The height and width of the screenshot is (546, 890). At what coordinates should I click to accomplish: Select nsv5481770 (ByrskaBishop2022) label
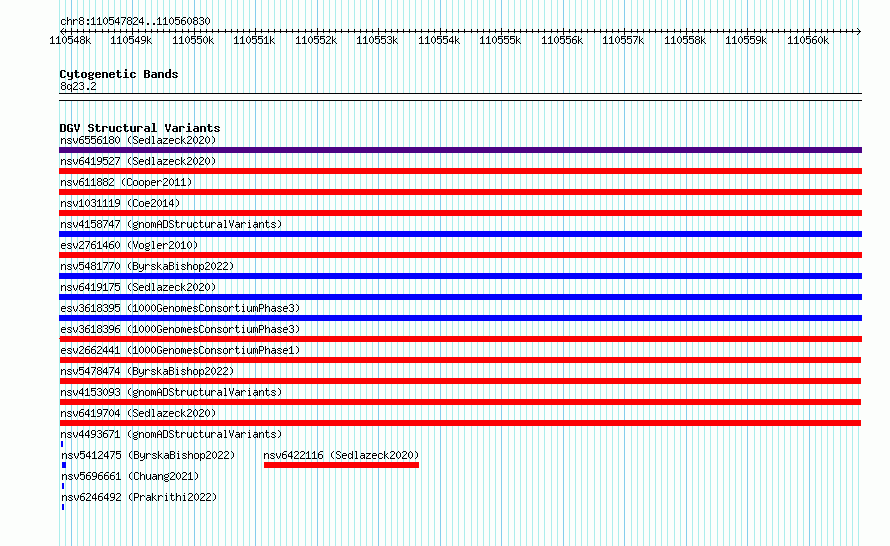pos(147,266)
